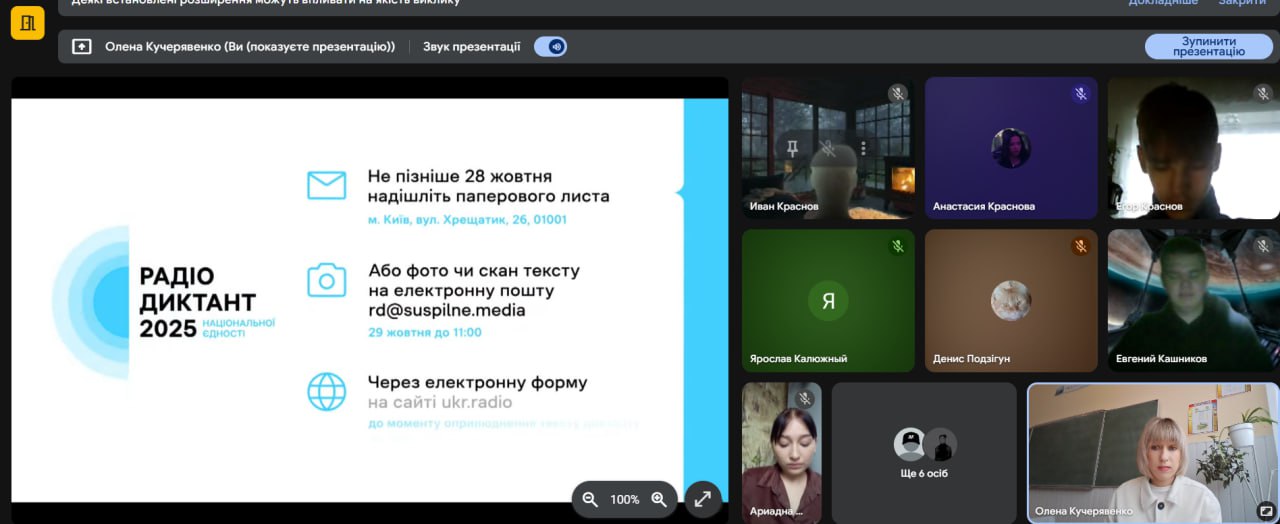Click the presentation screen icon beside Олена Кучерявенко
This screenshot has width=1280, height=524.
(82, 46)
